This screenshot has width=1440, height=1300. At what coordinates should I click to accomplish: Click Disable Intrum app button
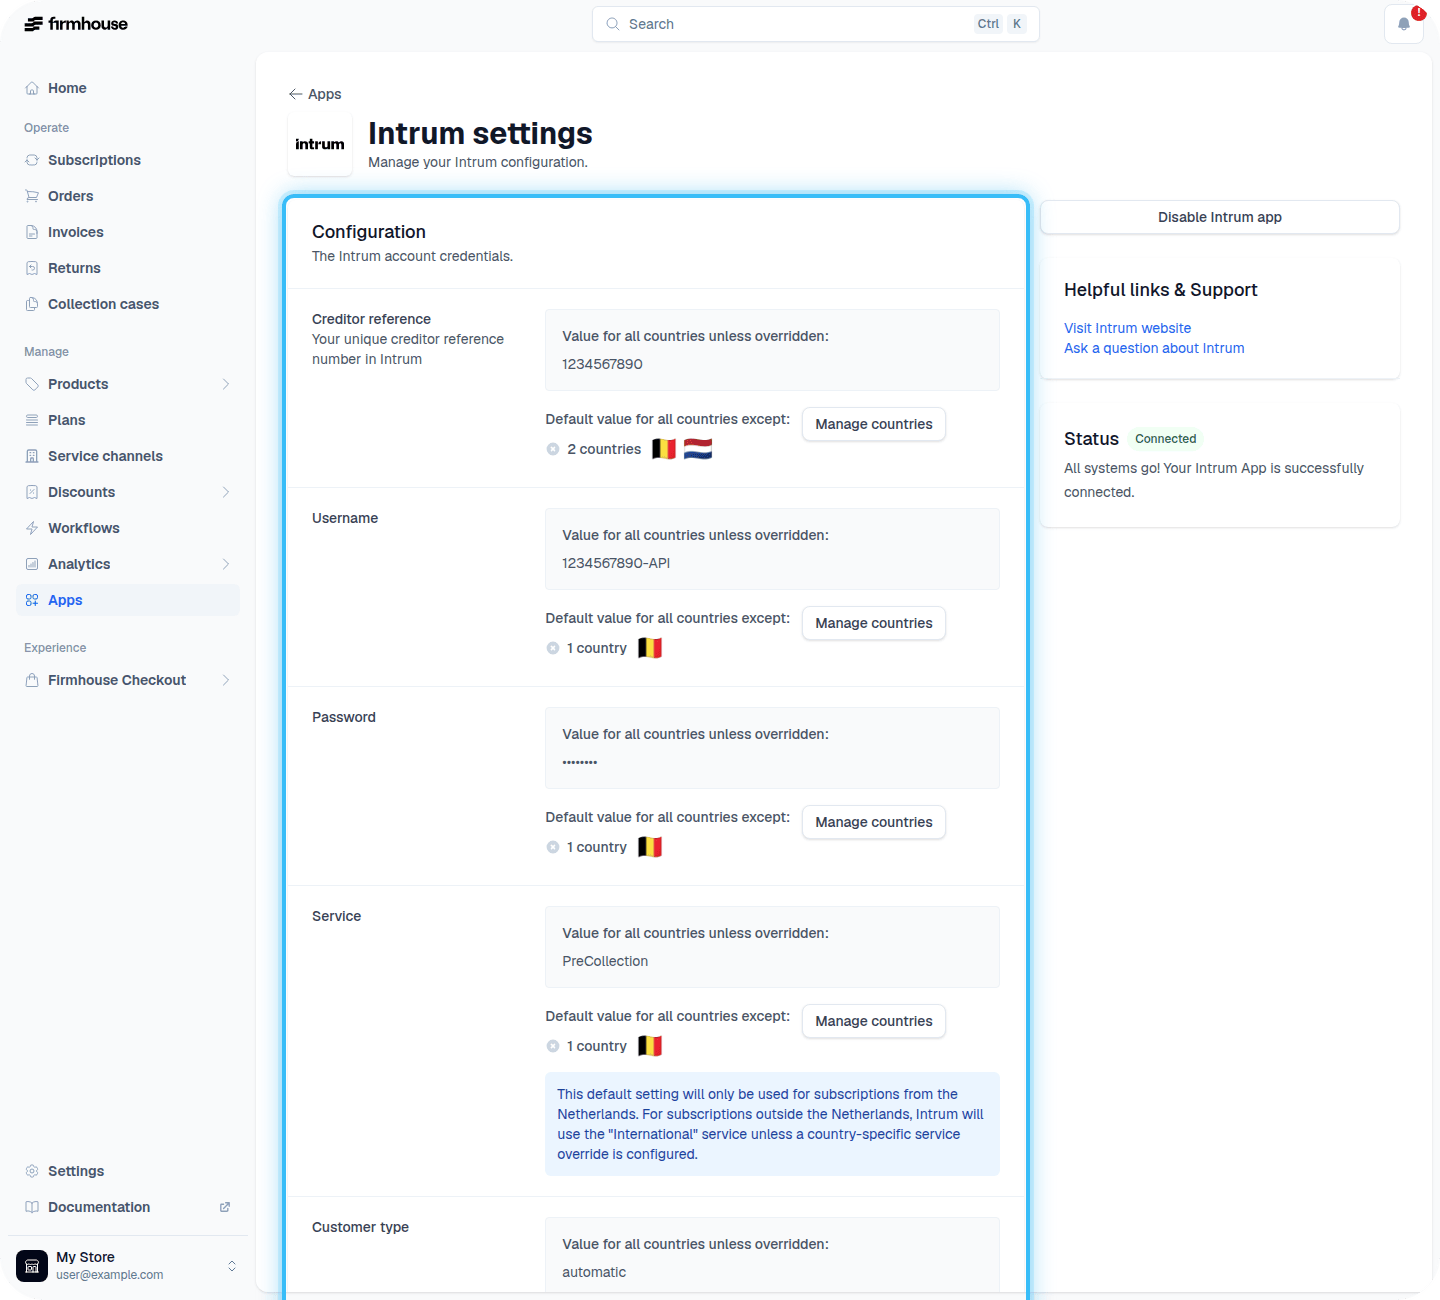click(1220, 217)
